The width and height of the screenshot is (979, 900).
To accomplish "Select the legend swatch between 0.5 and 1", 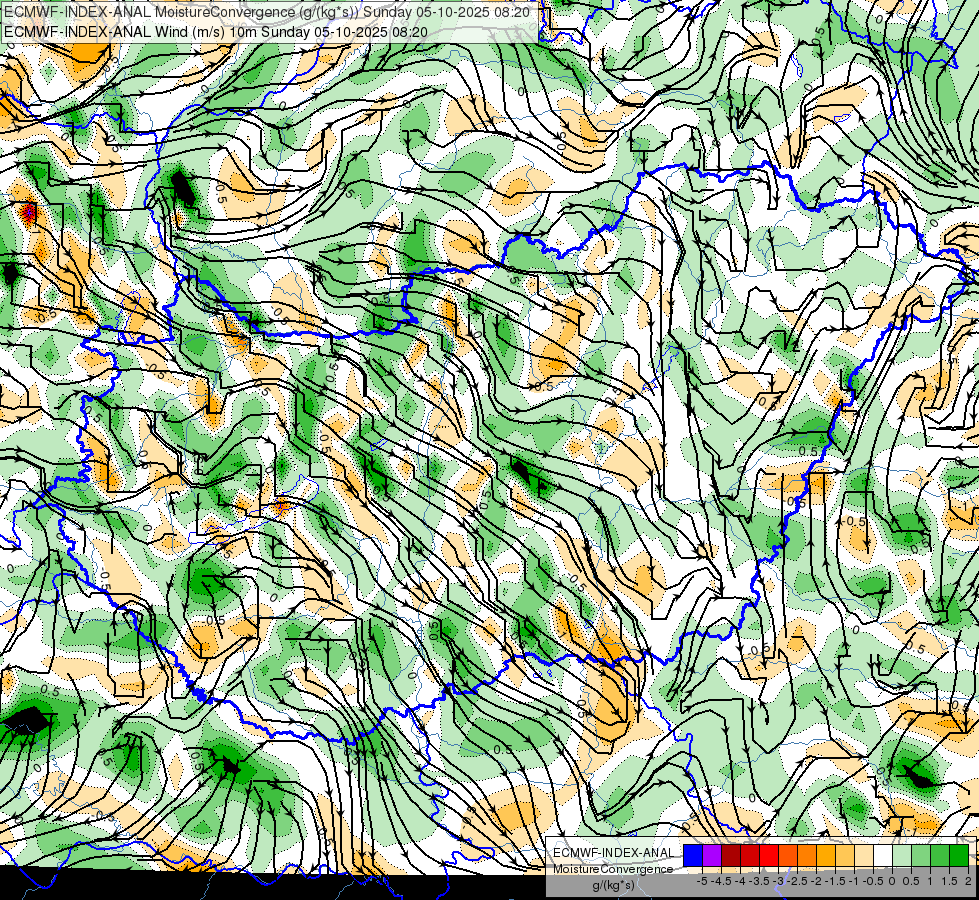I will pos(921,855).
